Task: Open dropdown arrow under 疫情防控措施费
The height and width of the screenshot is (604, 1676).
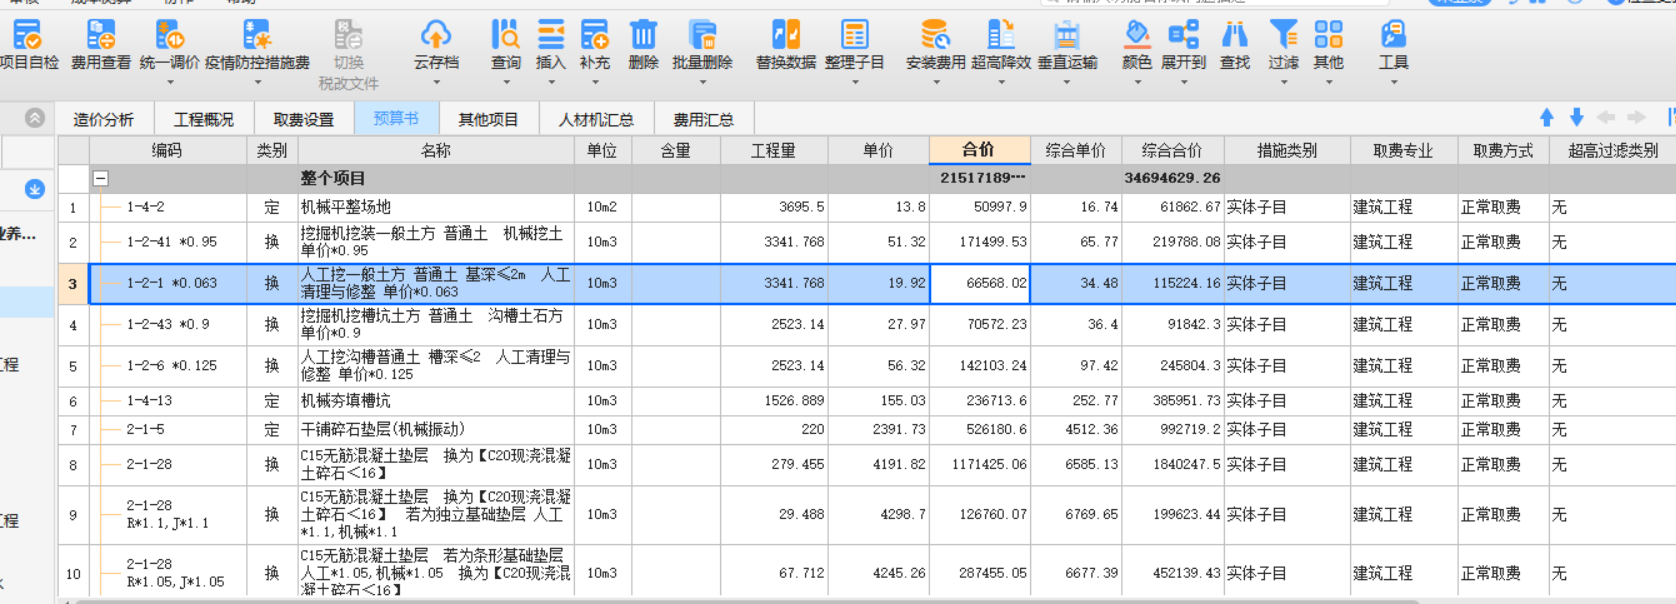Action: coord(257,82)
